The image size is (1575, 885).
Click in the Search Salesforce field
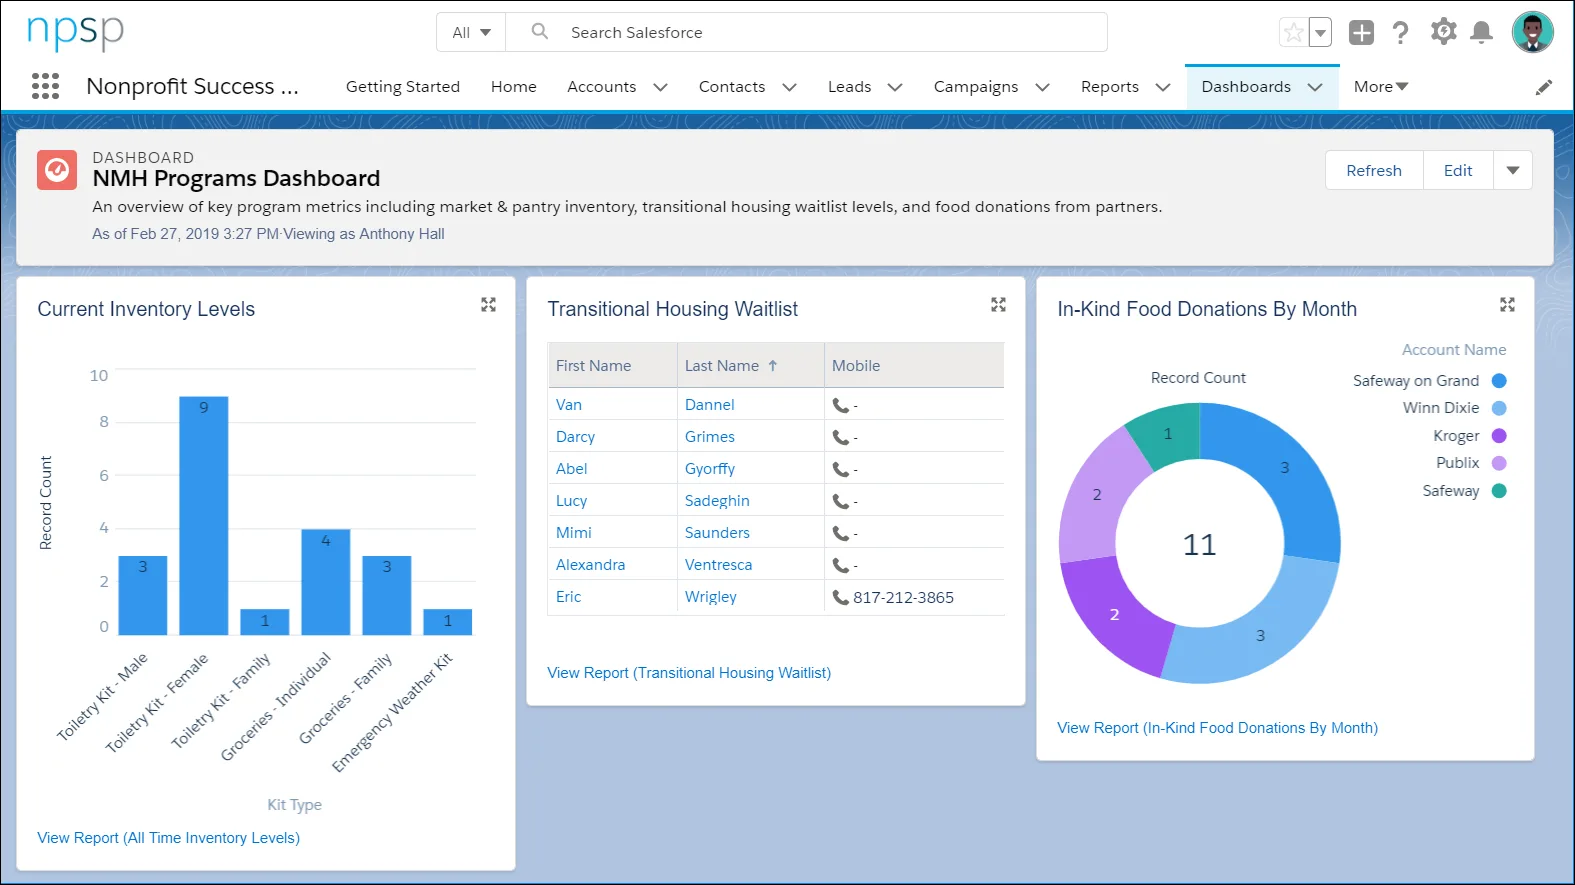click(x=806, y=32)
